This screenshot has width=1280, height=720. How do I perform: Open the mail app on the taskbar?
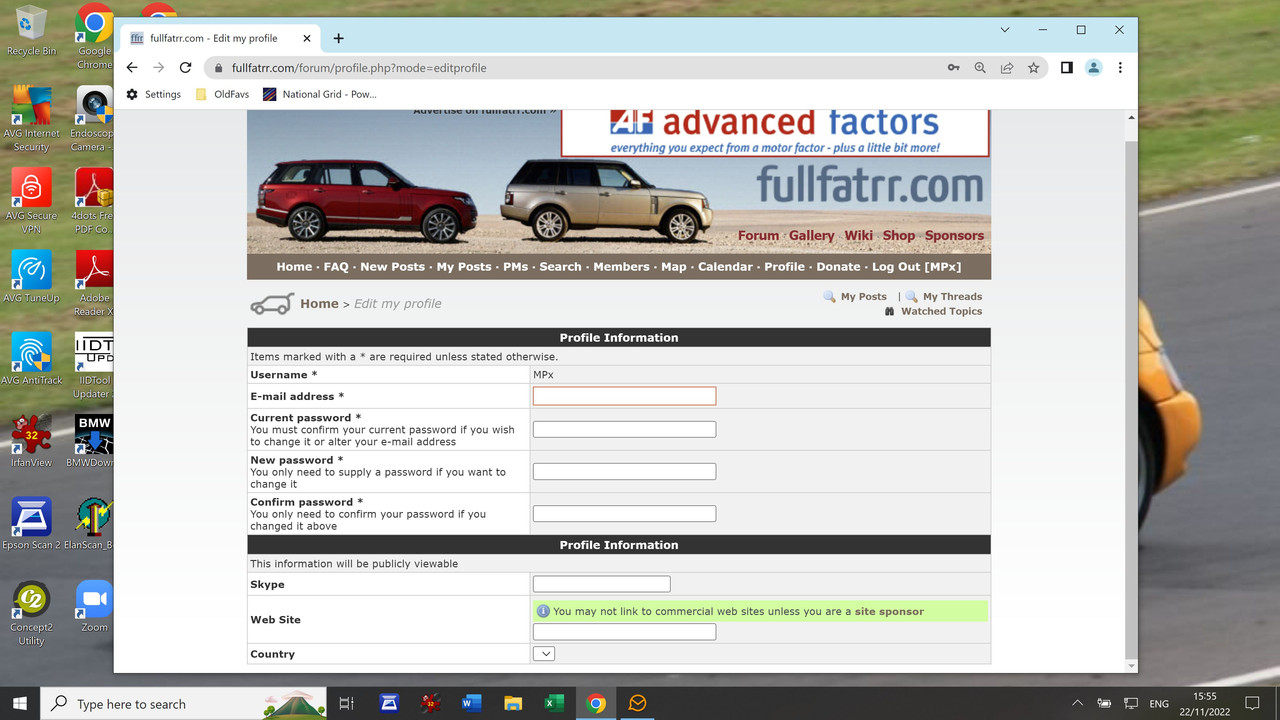(637, 703)
